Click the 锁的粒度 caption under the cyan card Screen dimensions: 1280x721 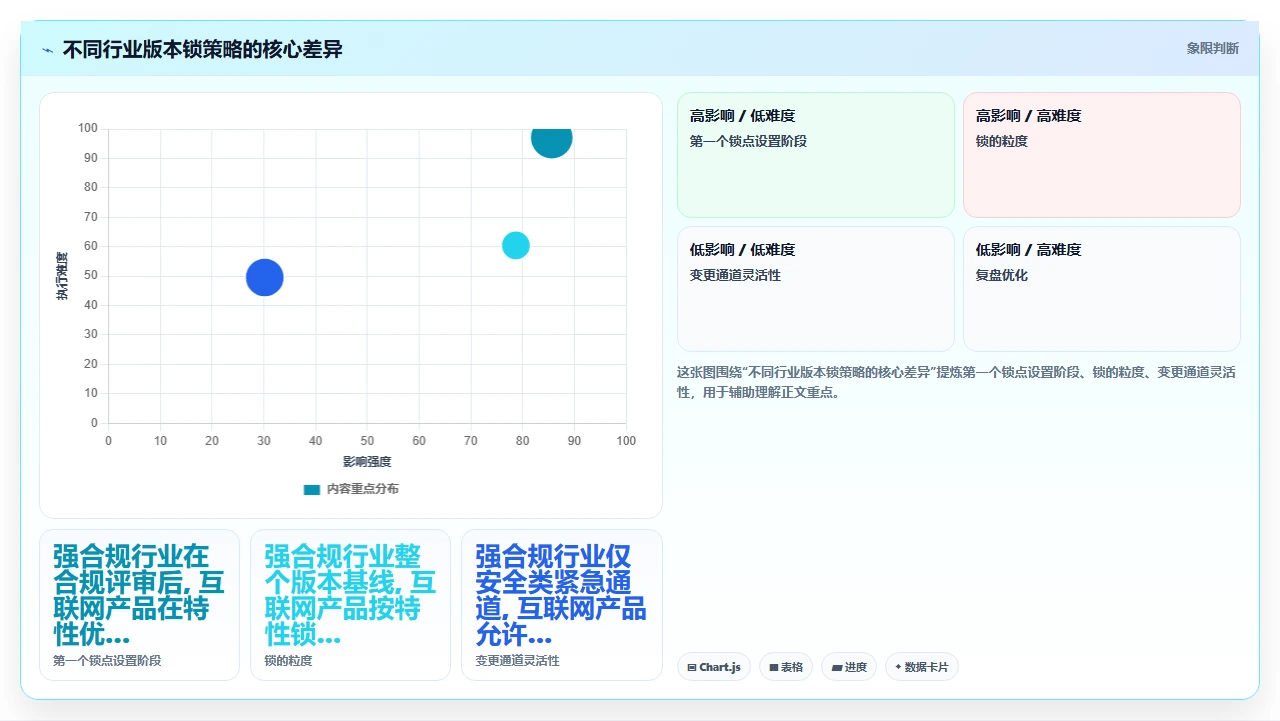point(288,661)
